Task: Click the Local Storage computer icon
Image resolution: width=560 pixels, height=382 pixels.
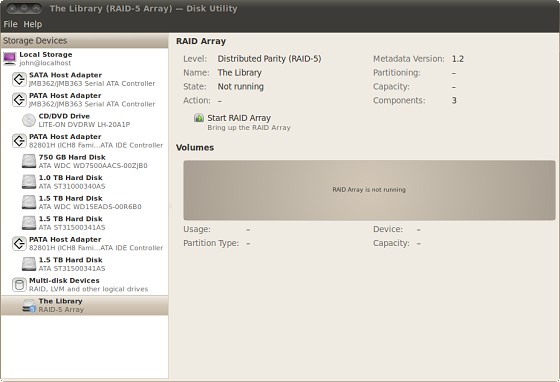Action: click(x=10, y=59)
